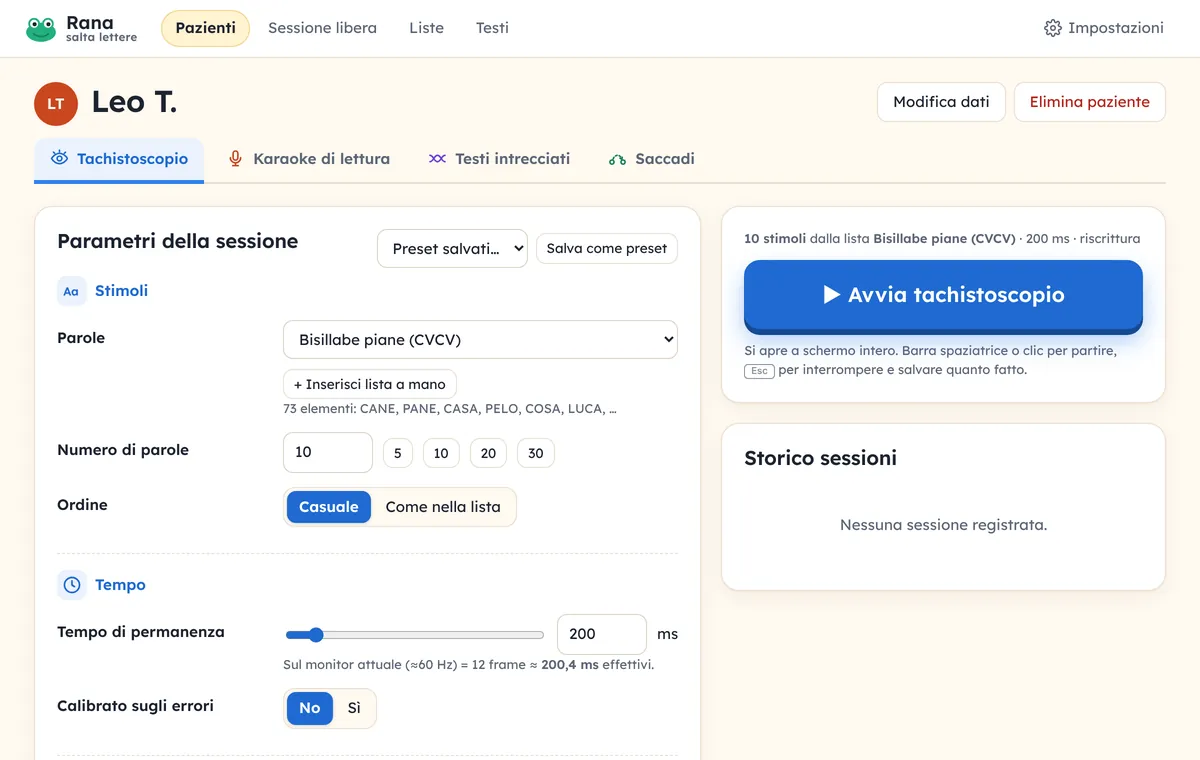
Task: Click the eye icon on Tachistoscopio tab
Action: [x=60, y=158]
